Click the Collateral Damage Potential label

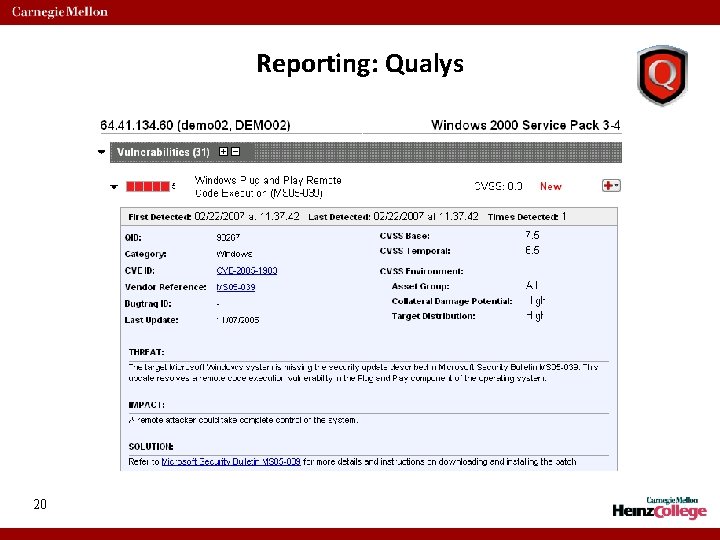[452, 301]
